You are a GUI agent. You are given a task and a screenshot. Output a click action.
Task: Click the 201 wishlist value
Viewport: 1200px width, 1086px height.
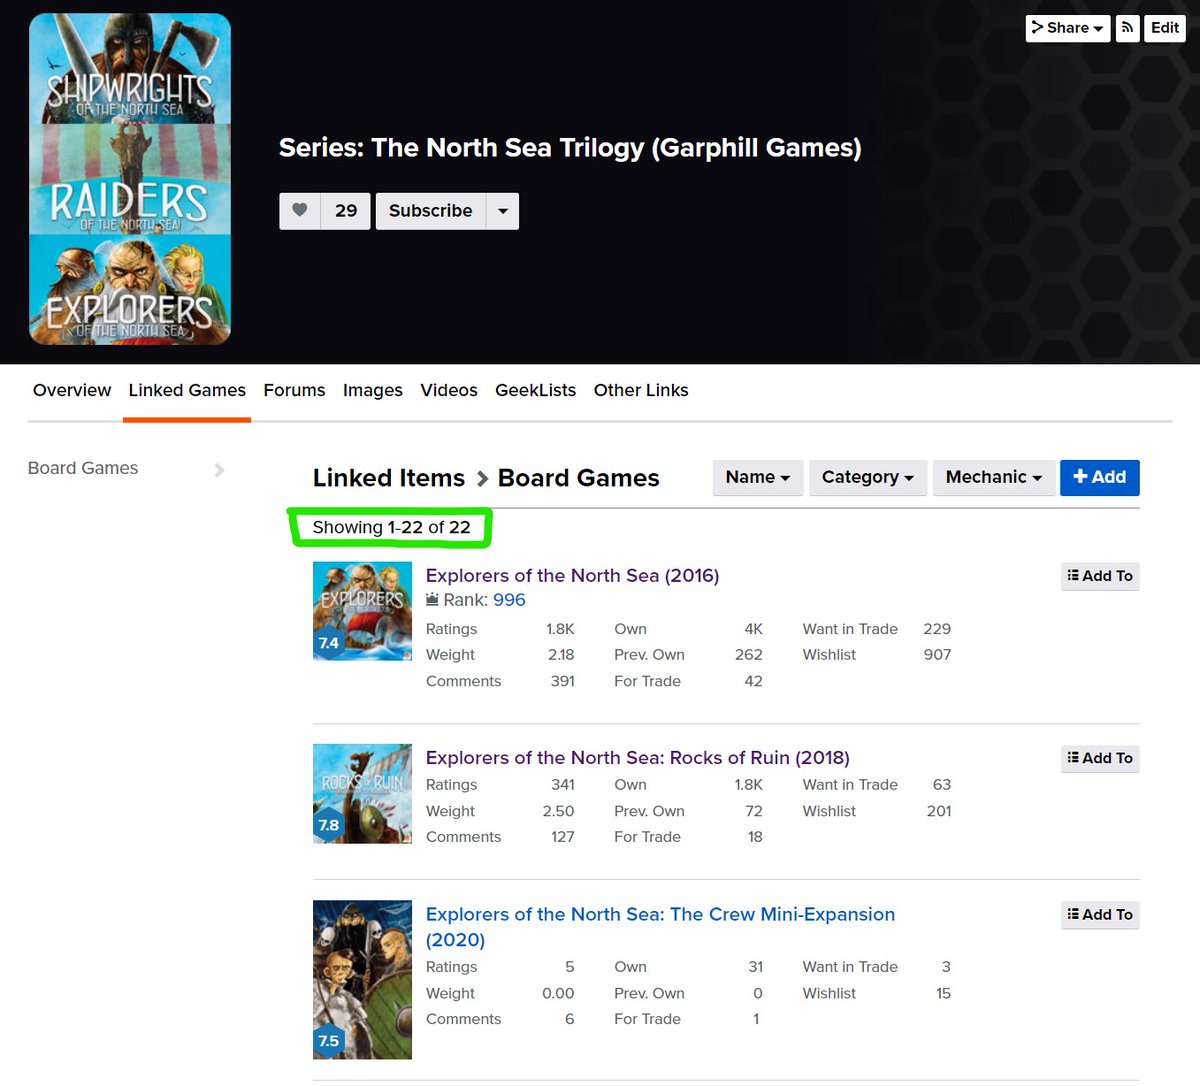(939, 811)
